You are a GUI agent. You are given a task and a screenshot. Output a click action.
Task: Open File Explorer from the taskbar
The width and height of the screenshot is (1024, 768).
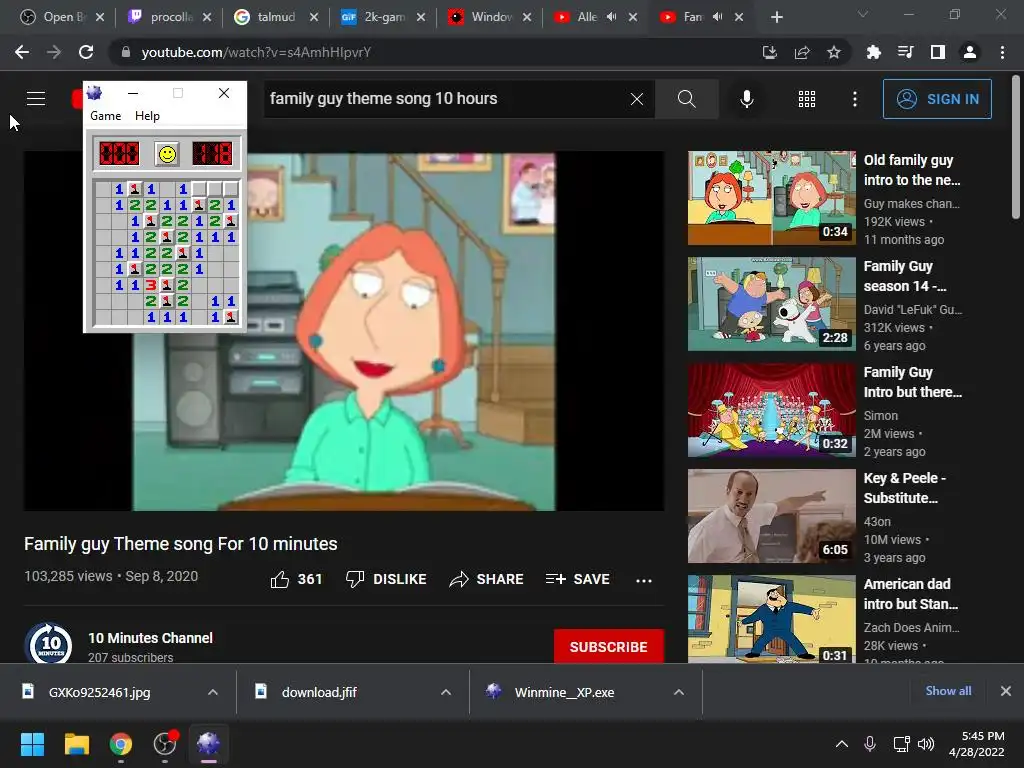tap(76, 744)
